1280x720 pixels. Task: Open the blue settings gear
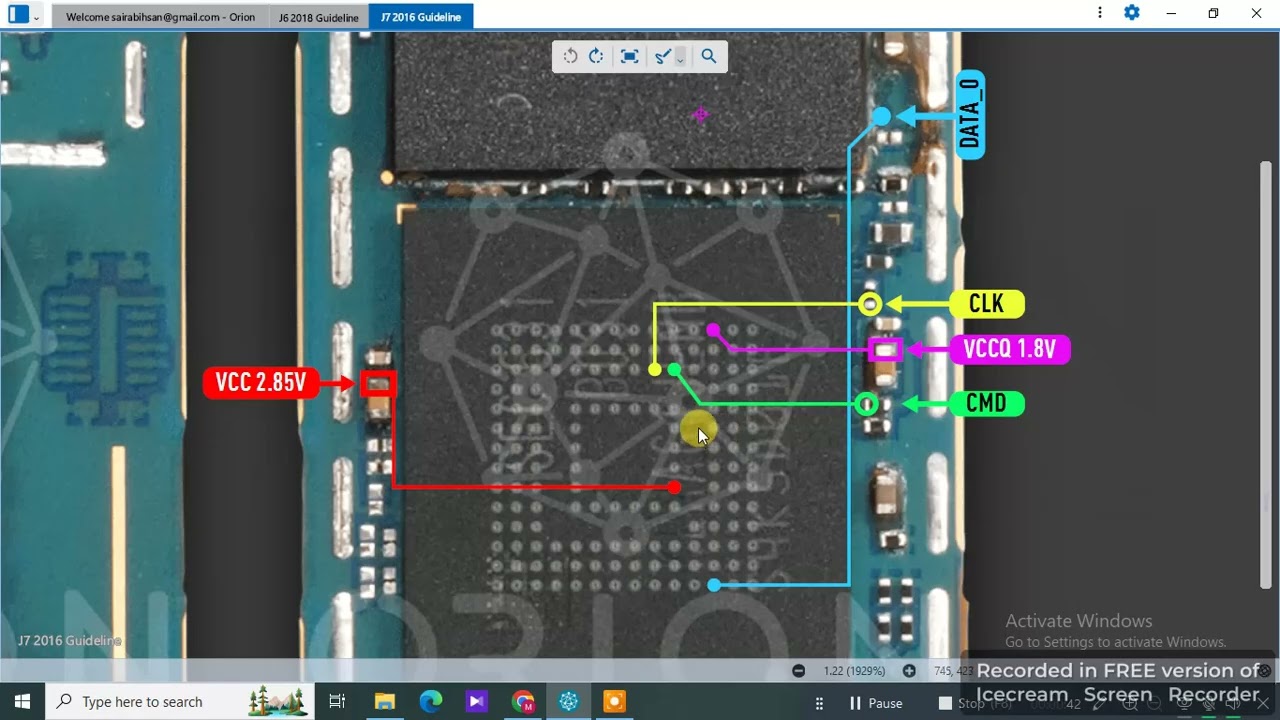pos(1132,13)
